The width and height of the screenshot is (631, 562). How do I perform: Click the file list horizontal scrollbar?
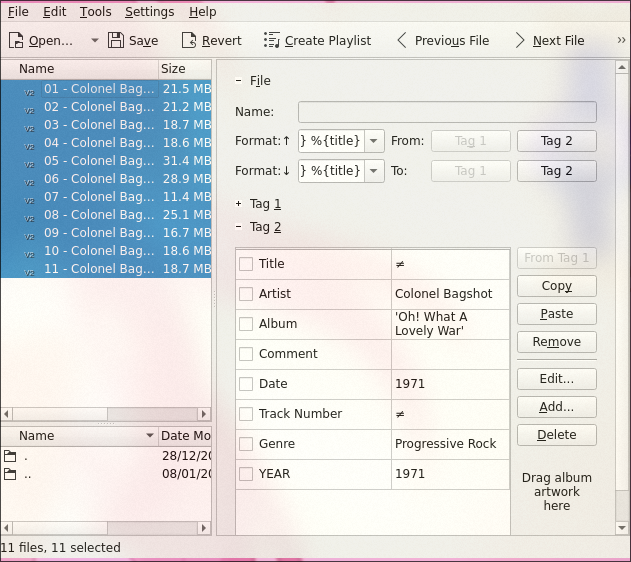click(105, 413)
